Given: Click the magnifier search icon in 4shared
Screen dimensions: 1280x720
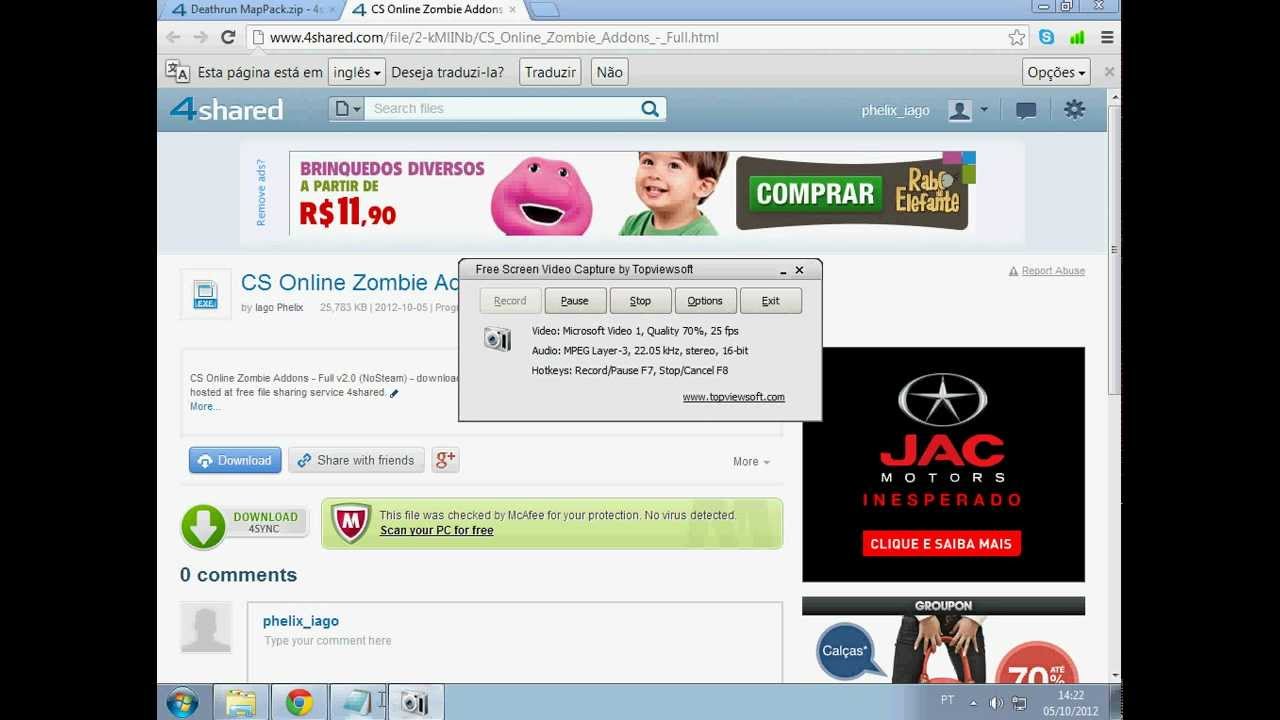Looking at the screenshot, I should 650,109.
